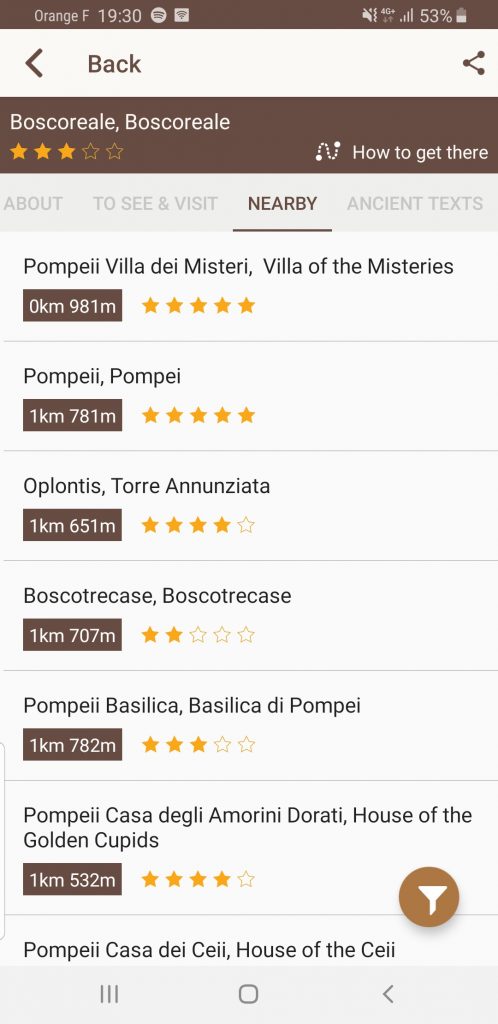The width and height of the screenshot is (498, 1024).
Task: Open the orange filter button
Action: tap(429, 897)
